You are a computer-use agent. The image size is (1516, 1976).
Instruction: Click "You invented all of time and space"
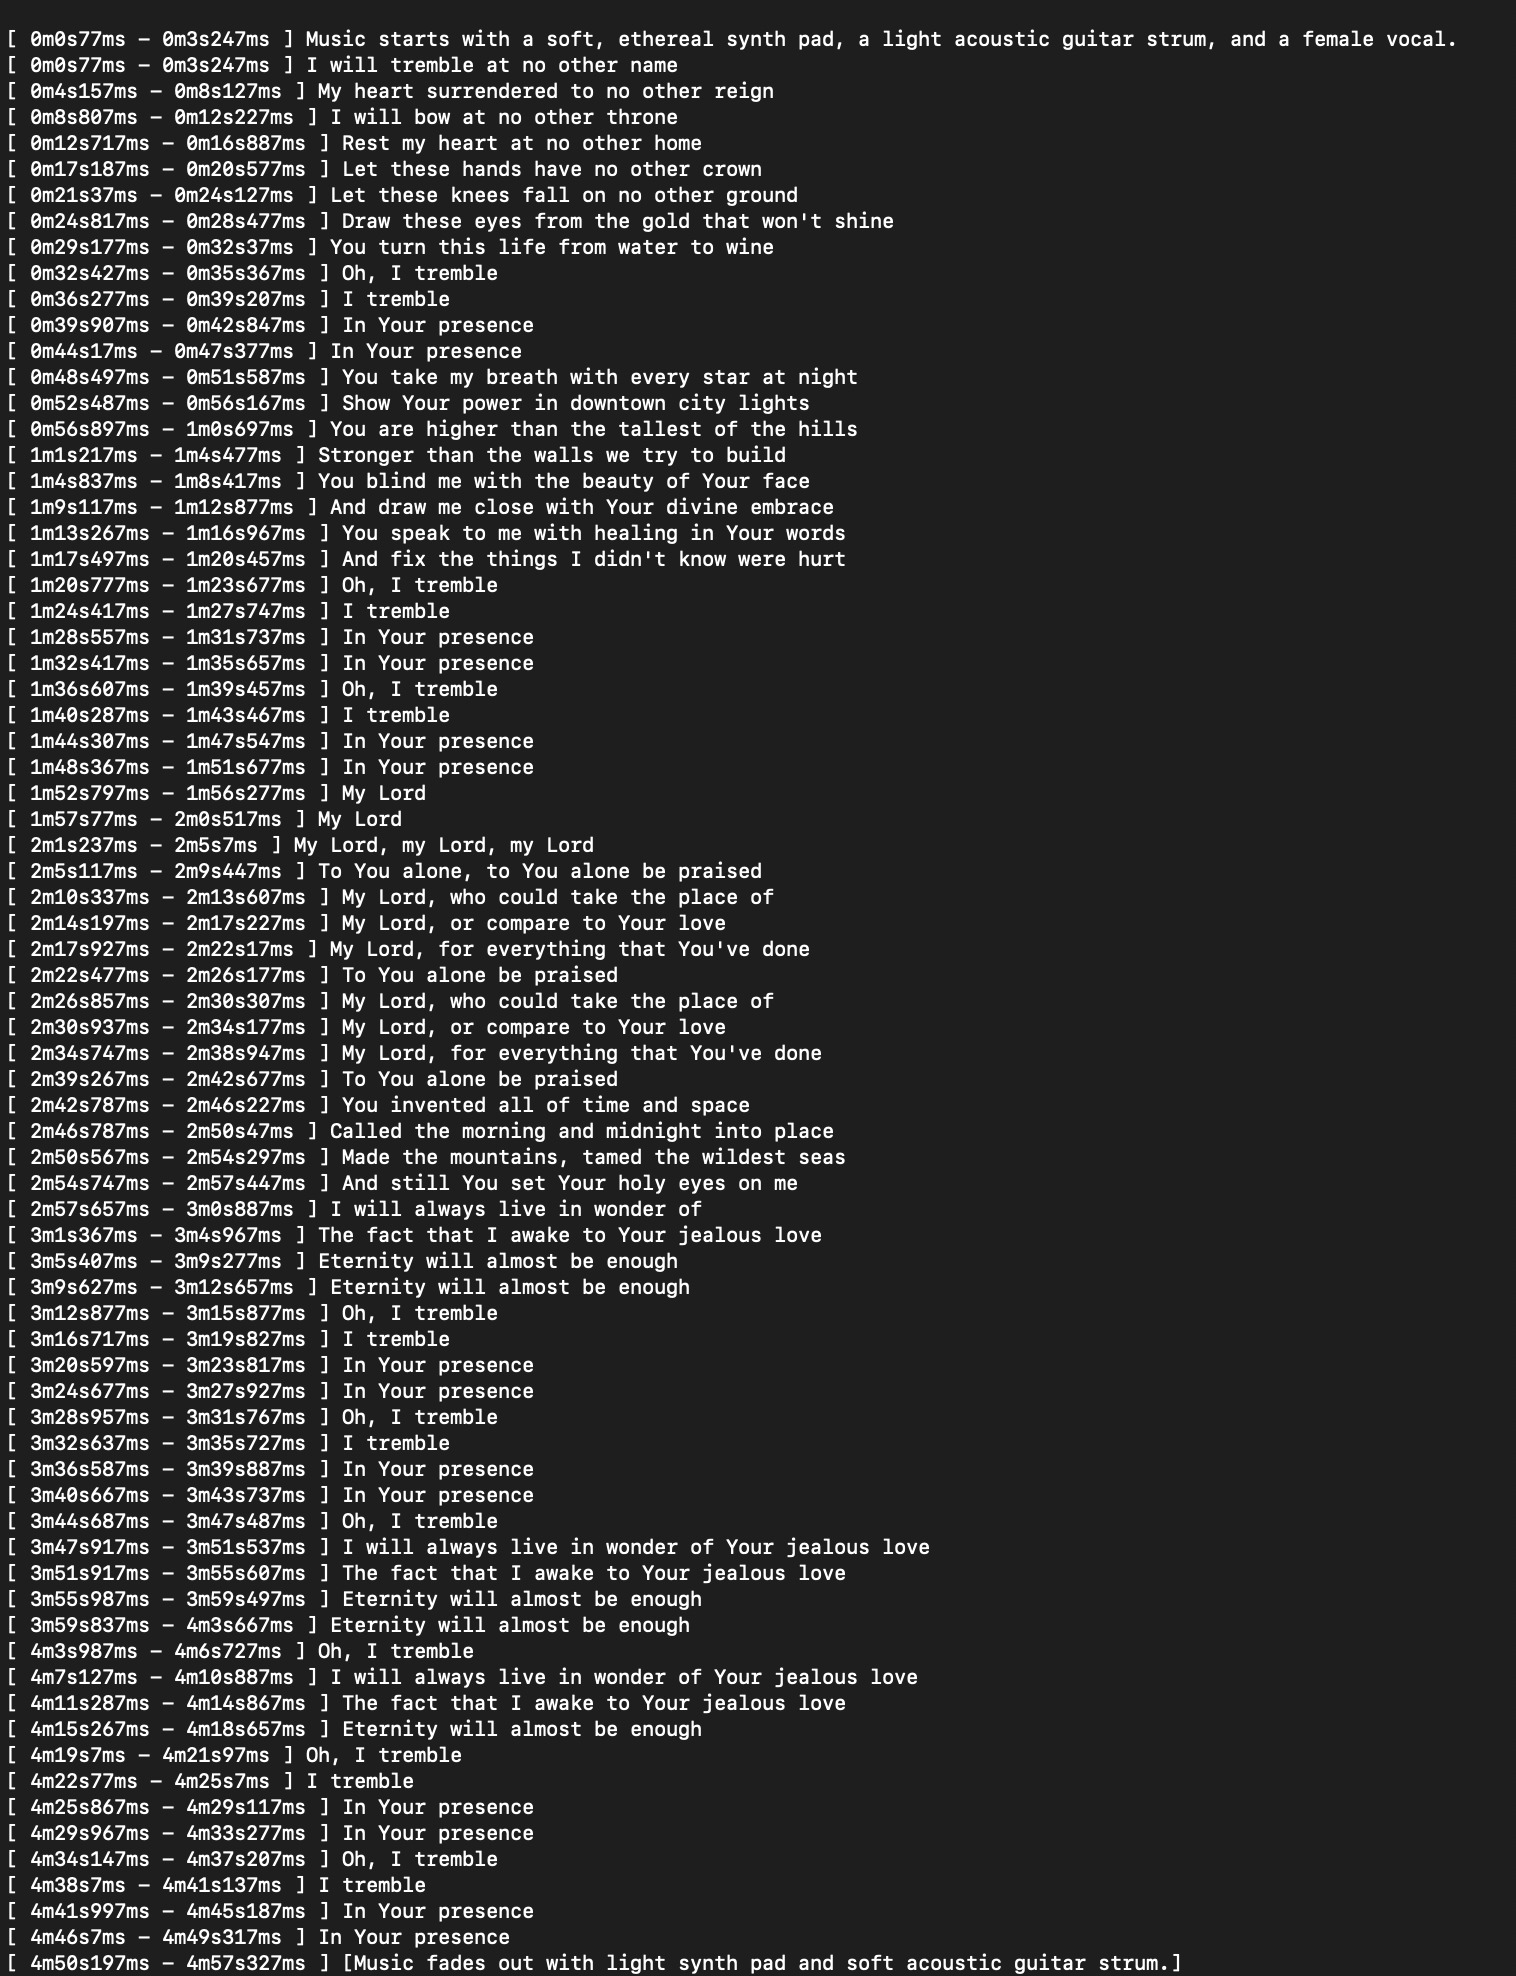545,1105
